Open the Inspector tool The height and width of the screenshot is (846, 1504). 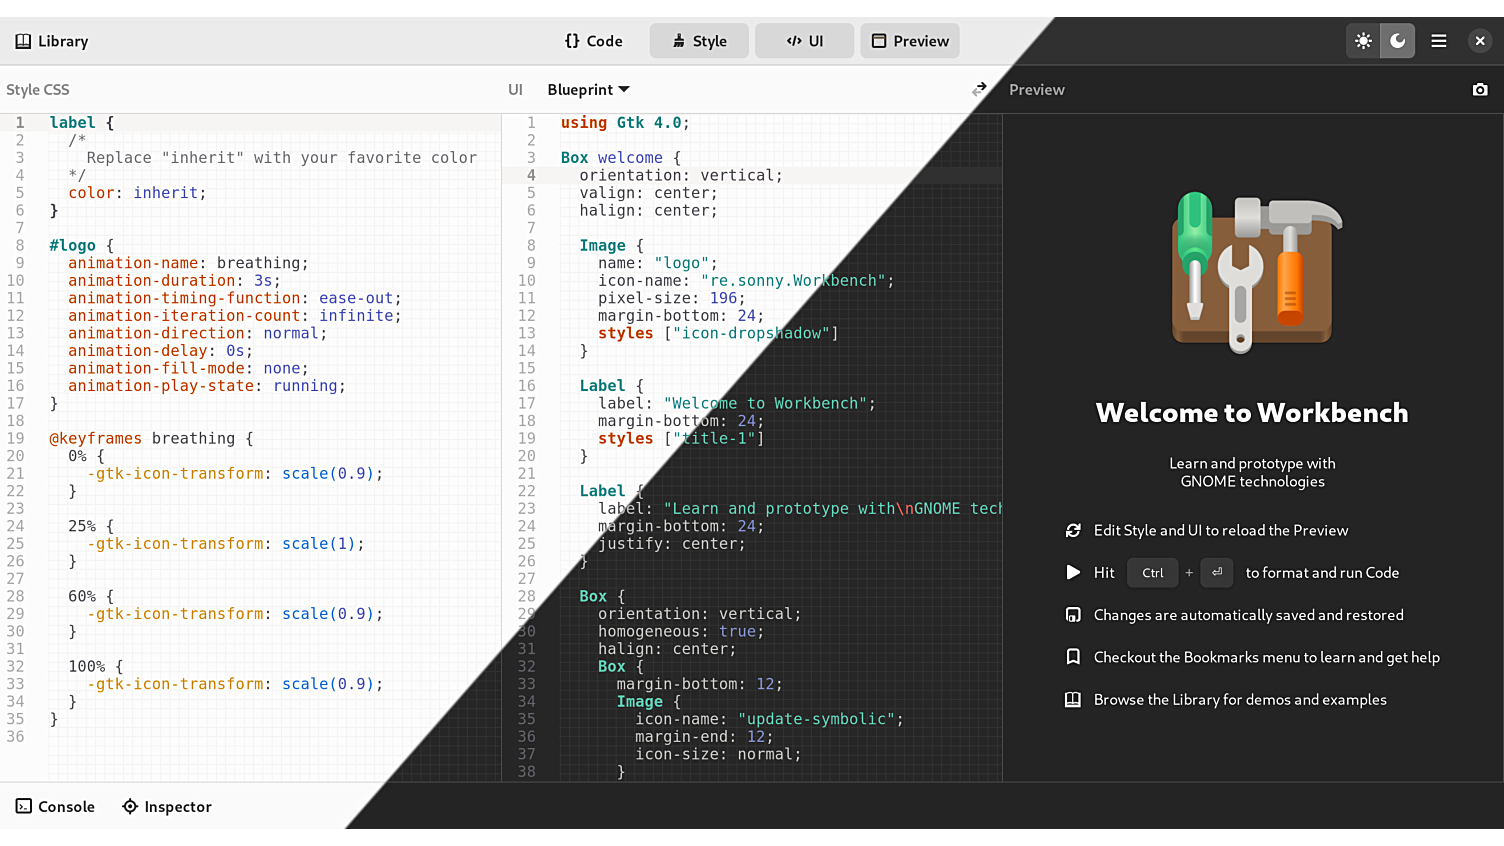[167, 807]
